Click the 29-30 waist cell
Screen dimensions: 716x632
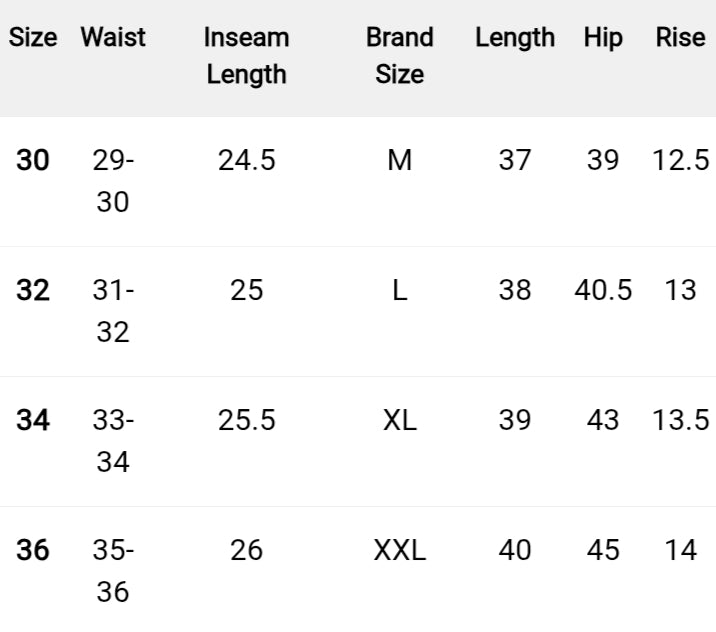113,181
